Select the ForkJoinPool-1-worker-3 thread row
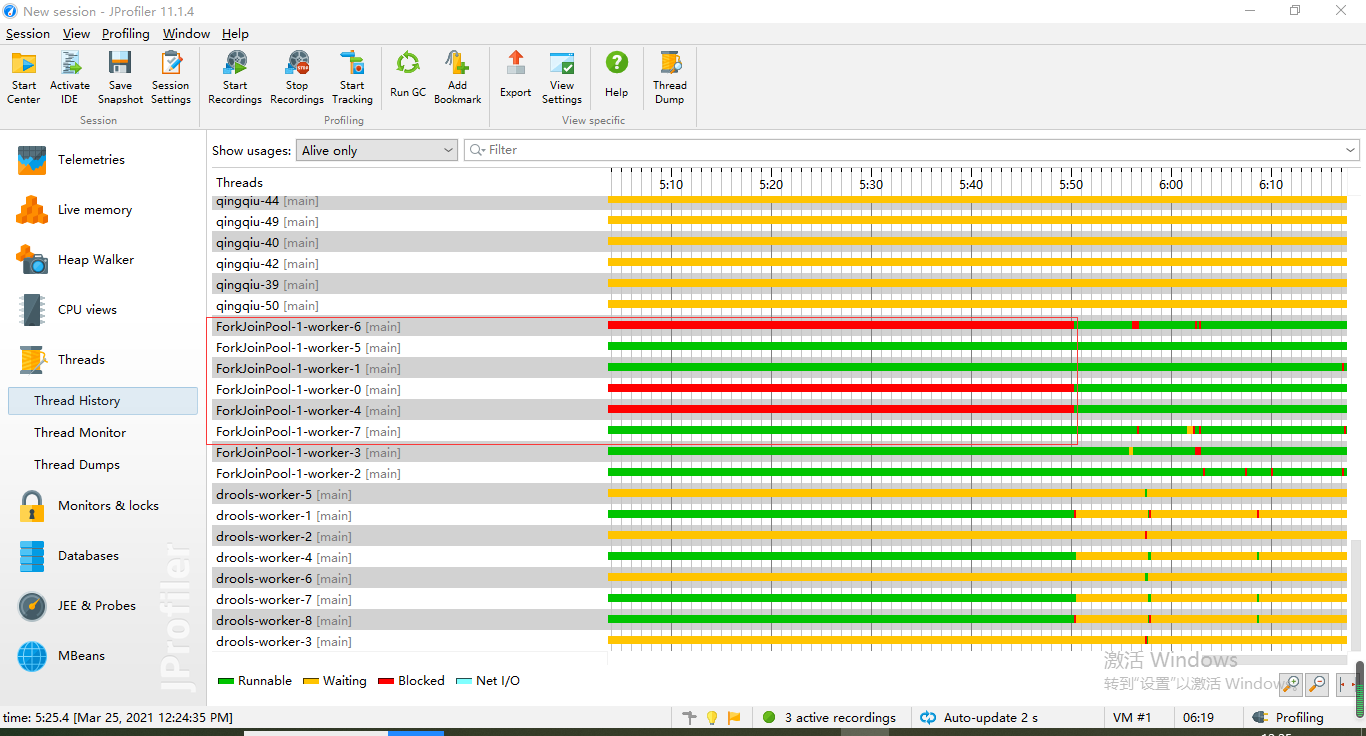 pos(780,453)
